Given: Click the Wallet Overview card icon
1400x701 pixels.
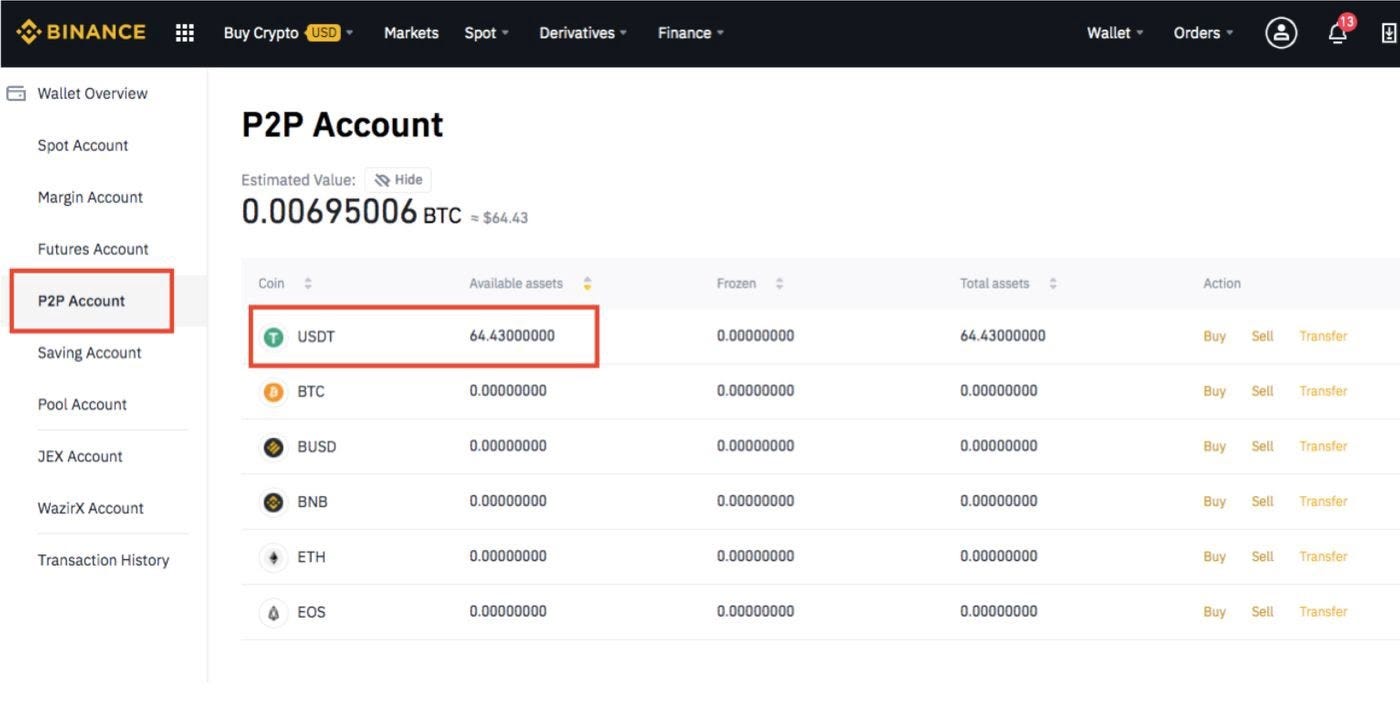Looking at the screenshot, I should (16, 93).
